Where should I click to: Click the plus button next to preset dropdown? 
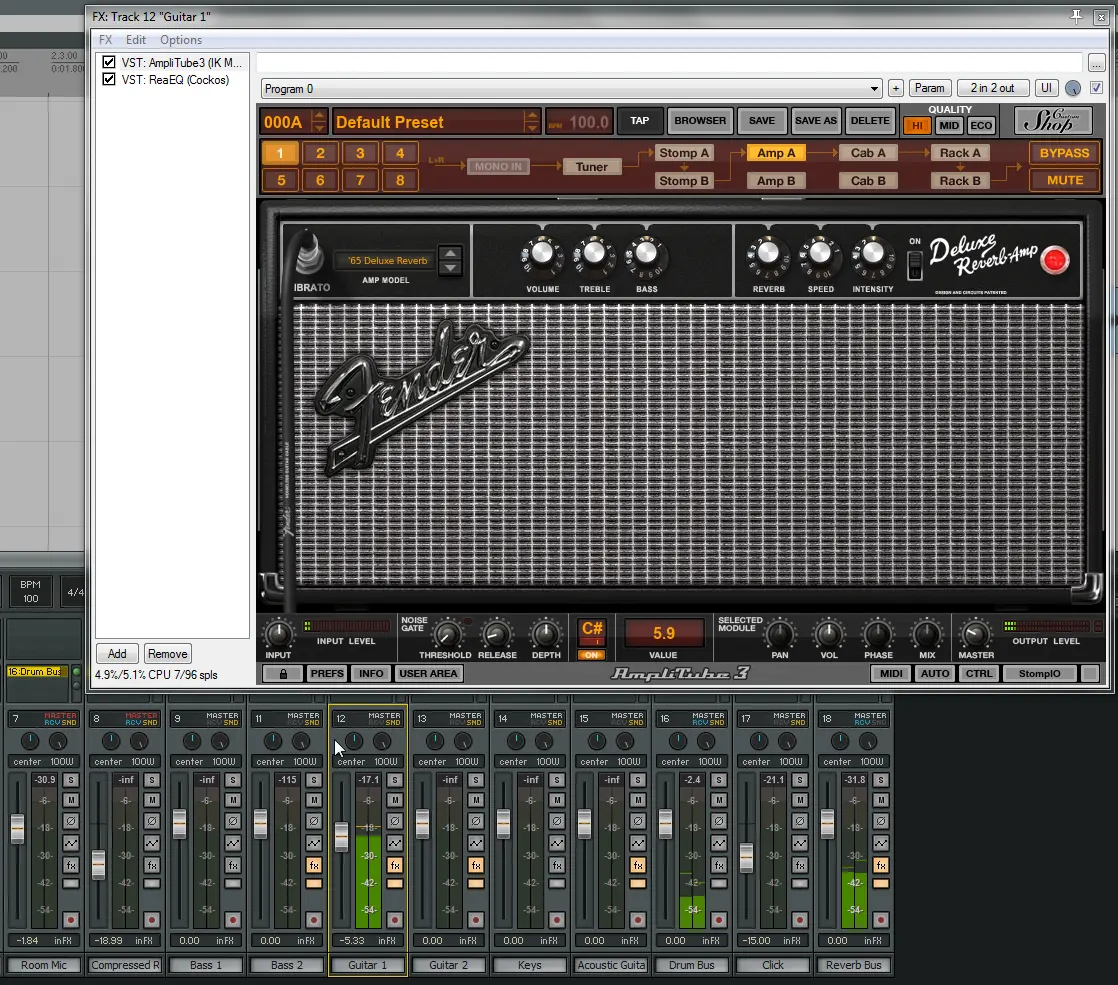click(x=896, y=88)
